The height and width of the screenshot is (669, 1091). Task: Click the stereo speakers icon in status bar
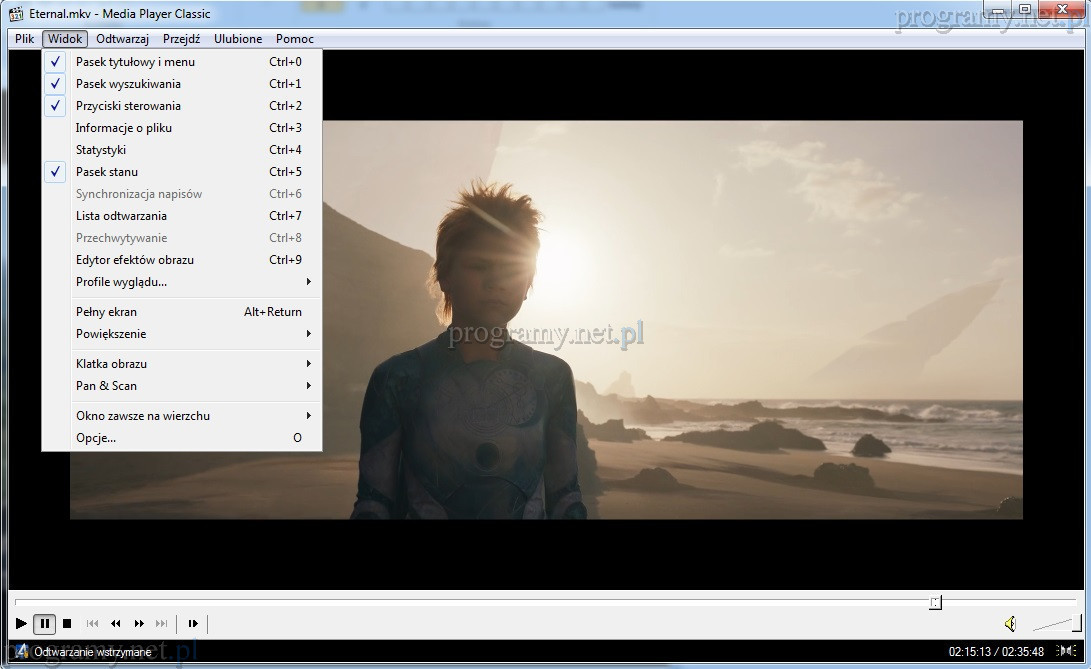tap(1065, 652)
